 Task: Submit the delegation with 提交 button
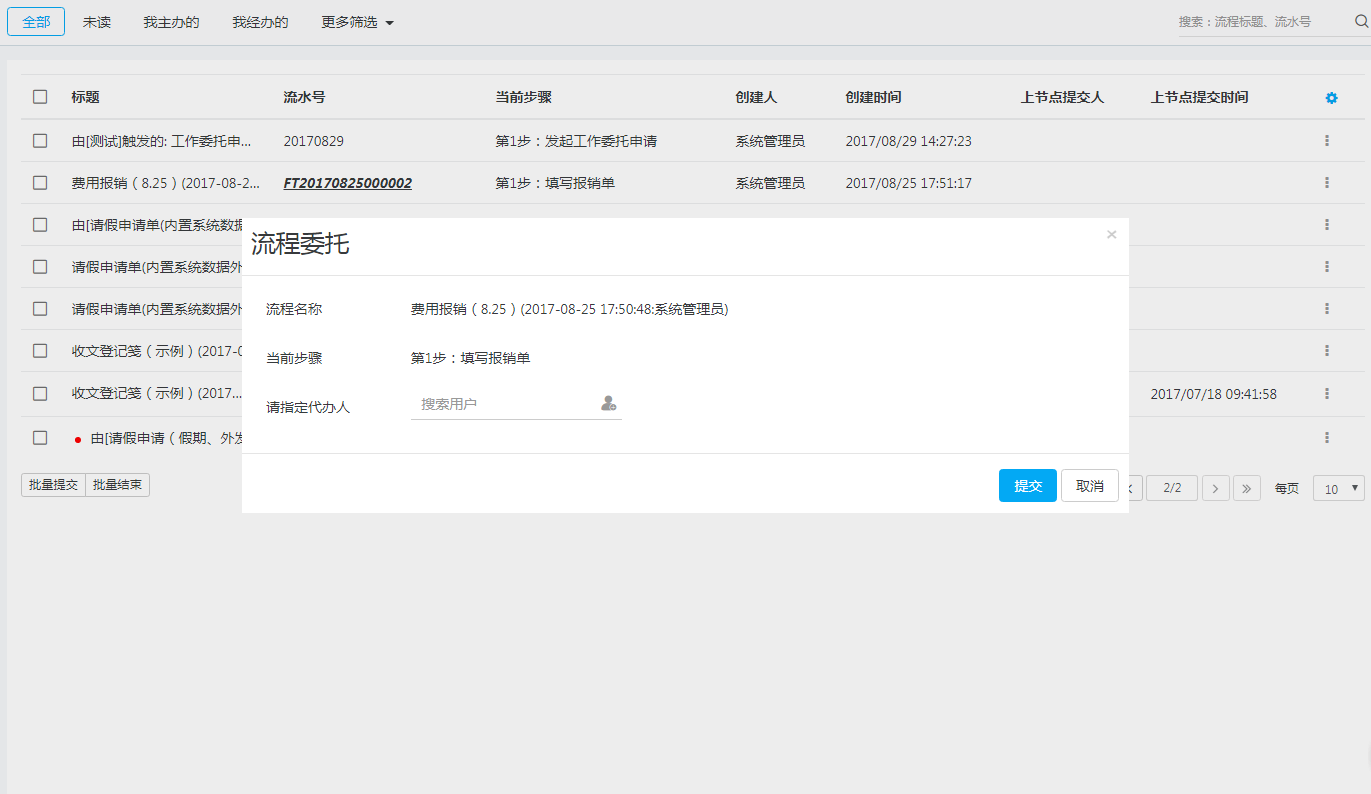point(1027,485)
